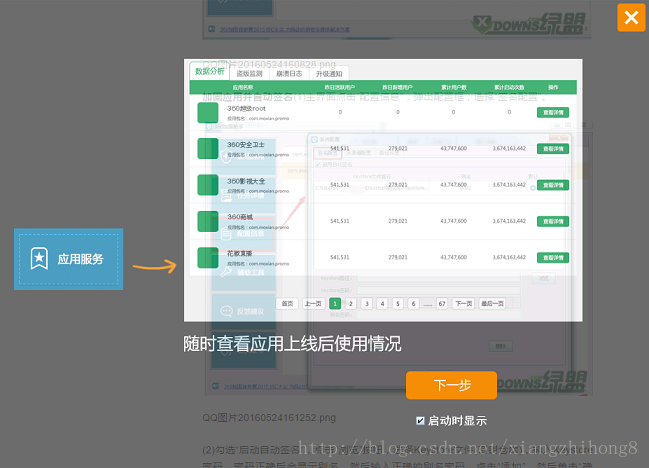
Task: Click the 360商城 app name
Action: tap(240, 217)
